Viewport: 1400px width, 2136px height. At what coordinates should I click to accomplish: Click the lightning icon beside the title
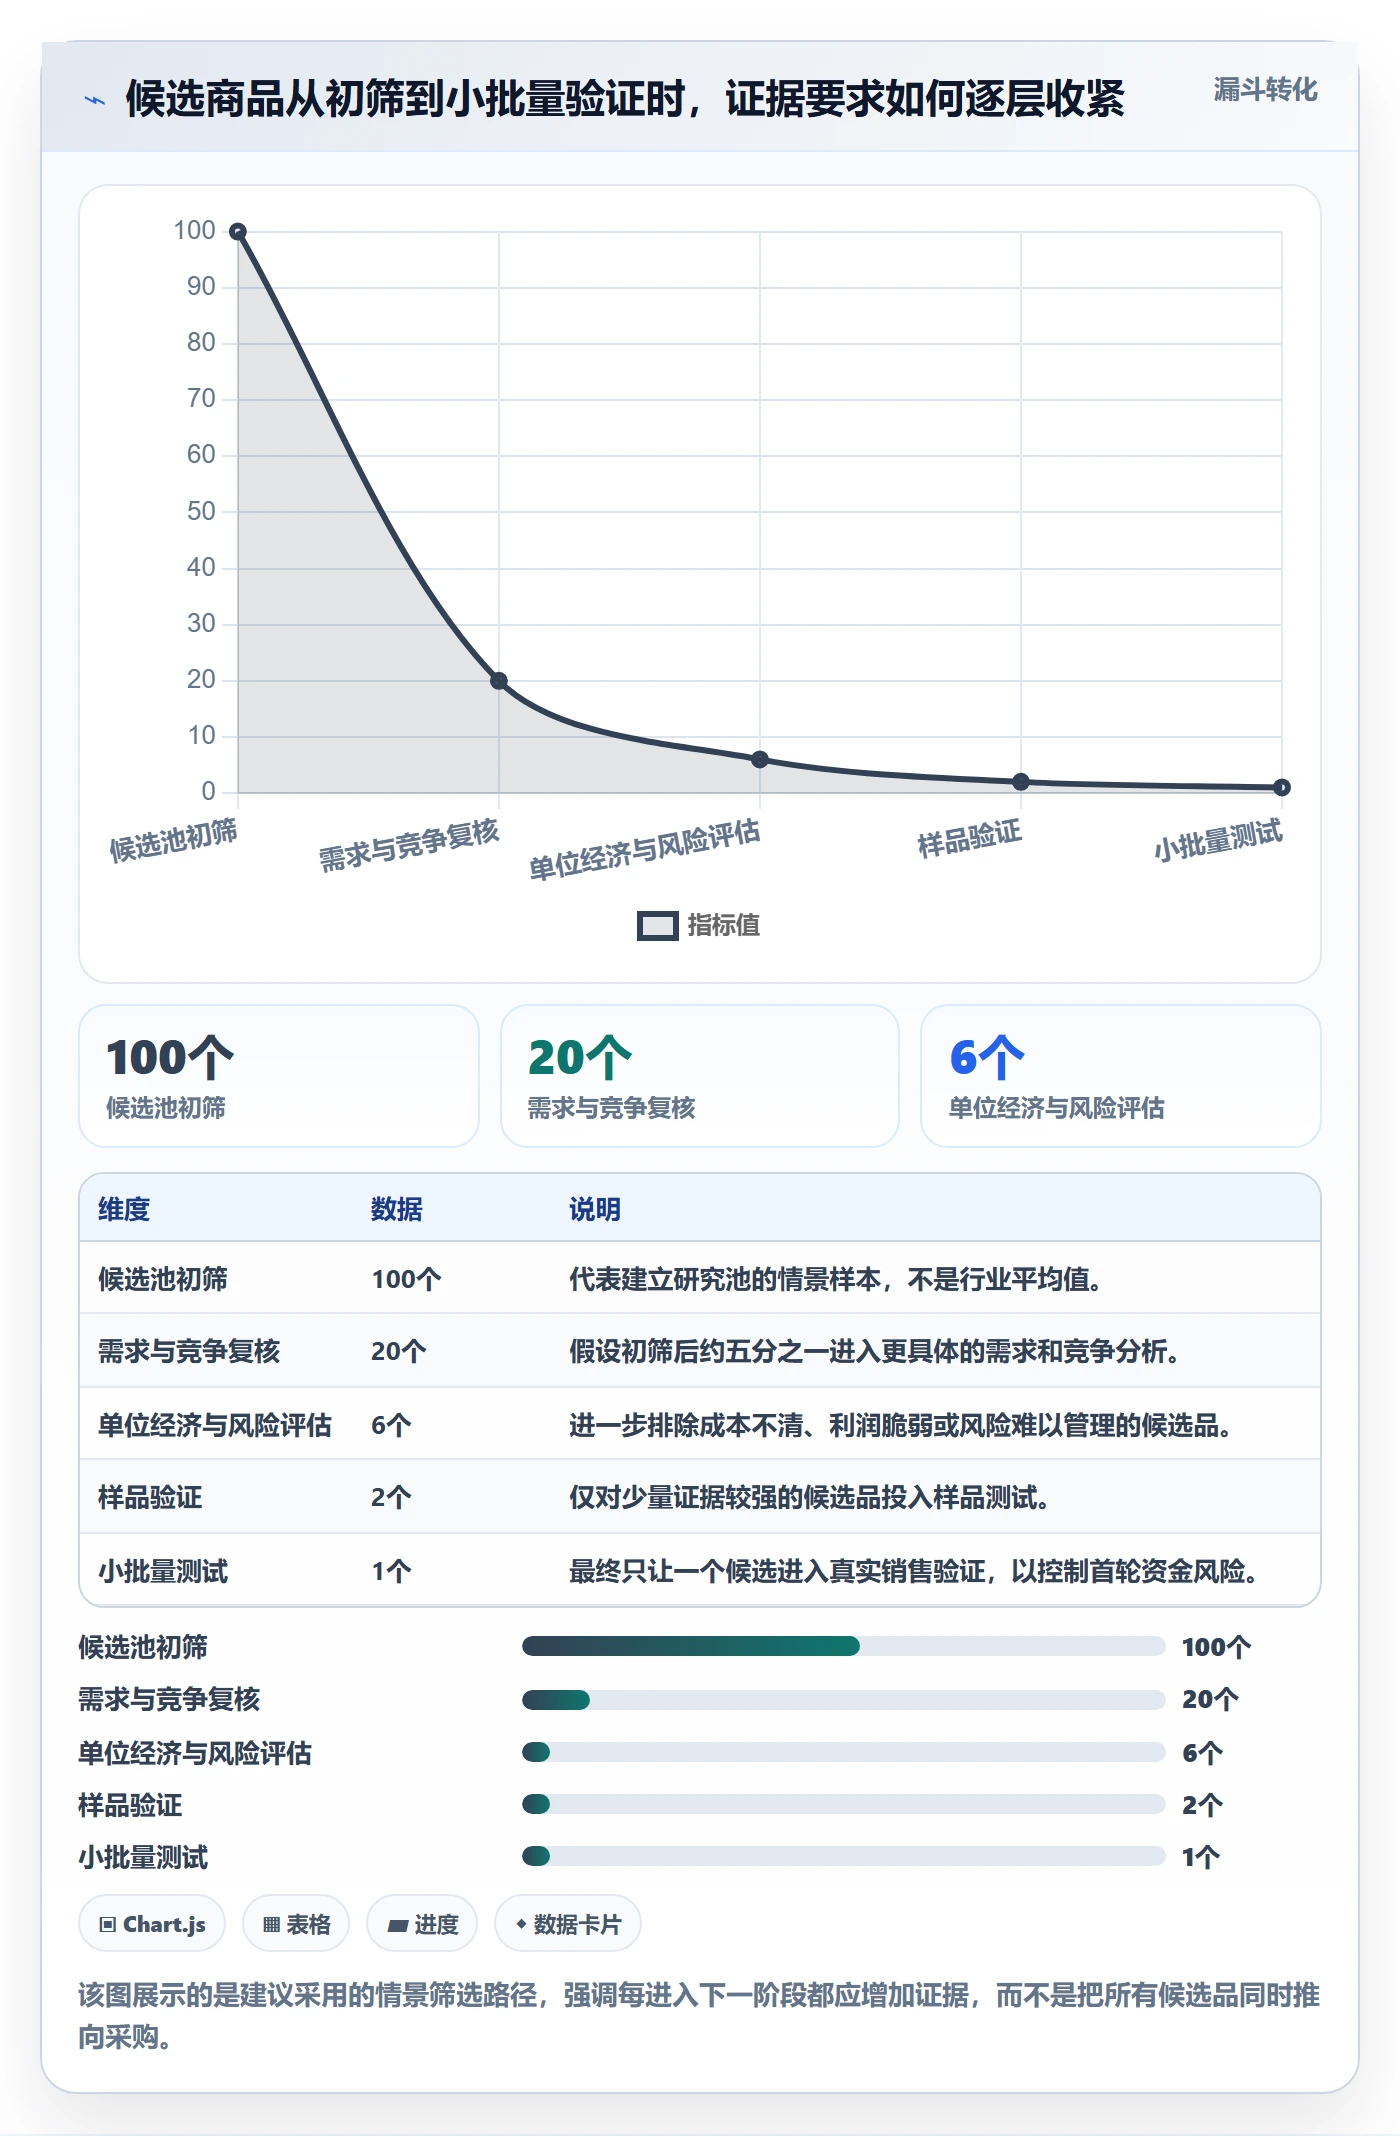(x=95, y=100)
